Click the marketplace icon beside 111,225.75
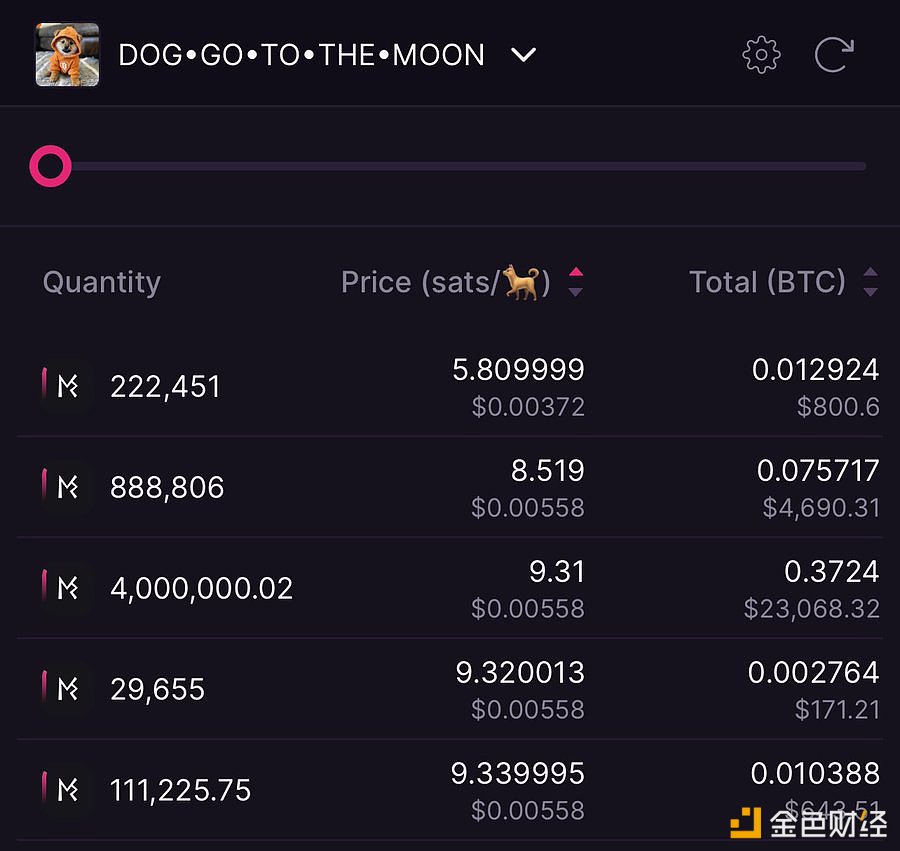The width and height of the screenshot is (900, 851). (x=67, y=790)
